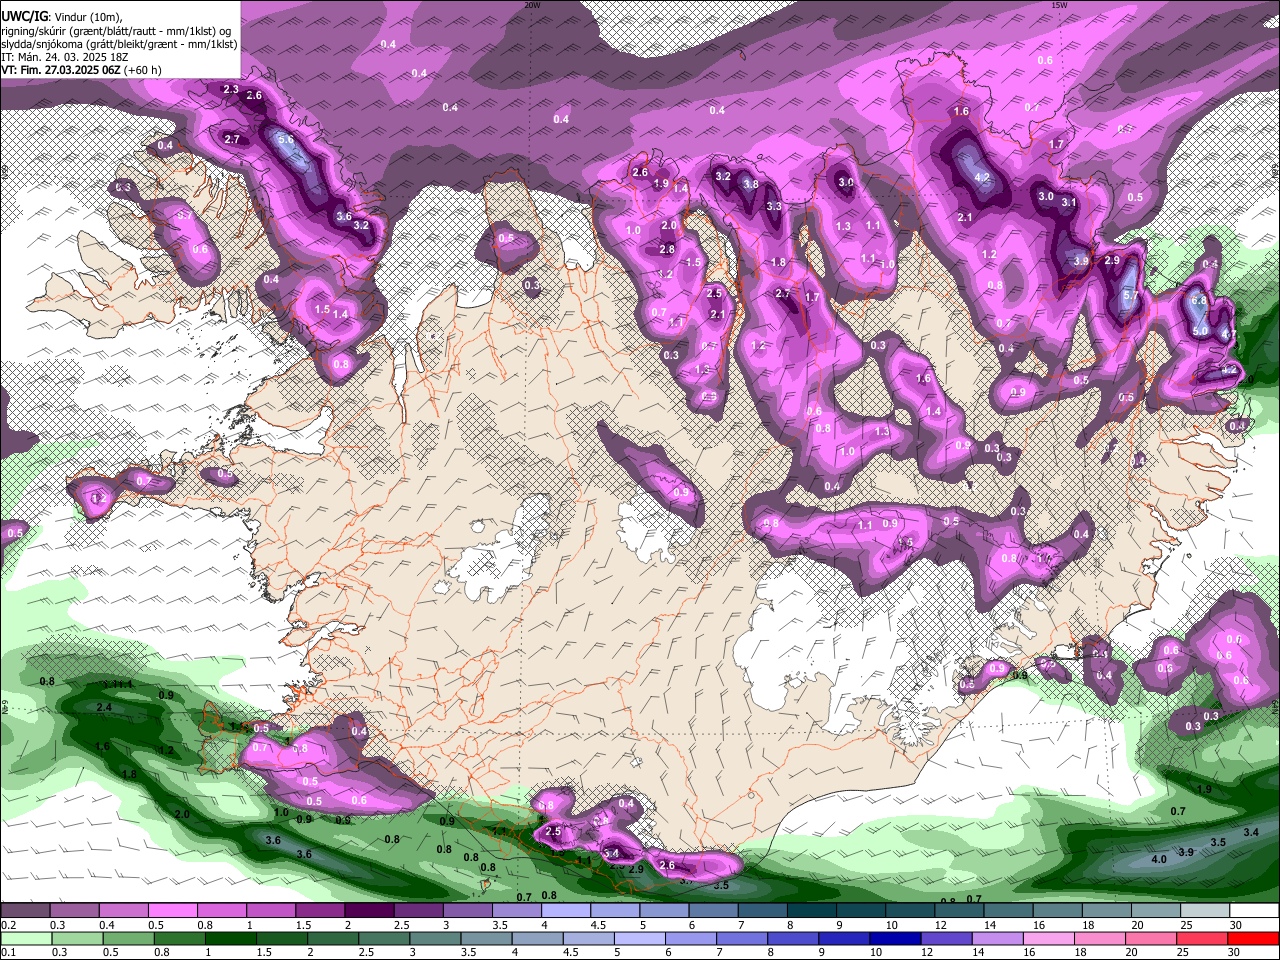Click the 20W longitude label at top
This screenshot has height=960, width=1280.
[532, 4]
